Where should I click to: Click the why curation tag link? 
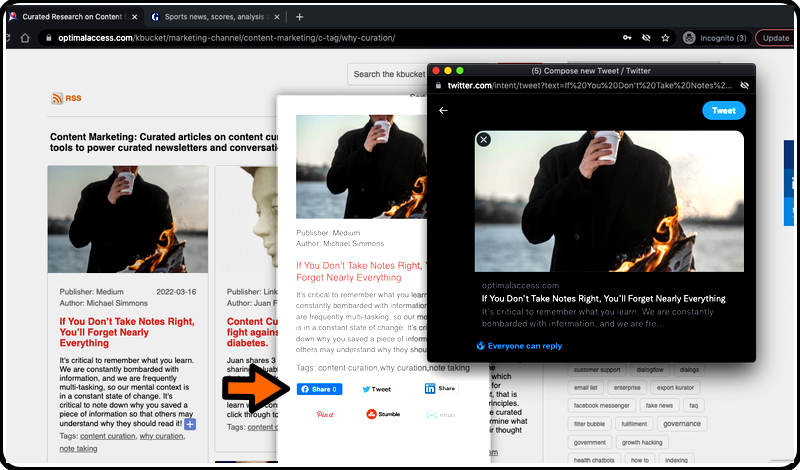tap(161, 436)
